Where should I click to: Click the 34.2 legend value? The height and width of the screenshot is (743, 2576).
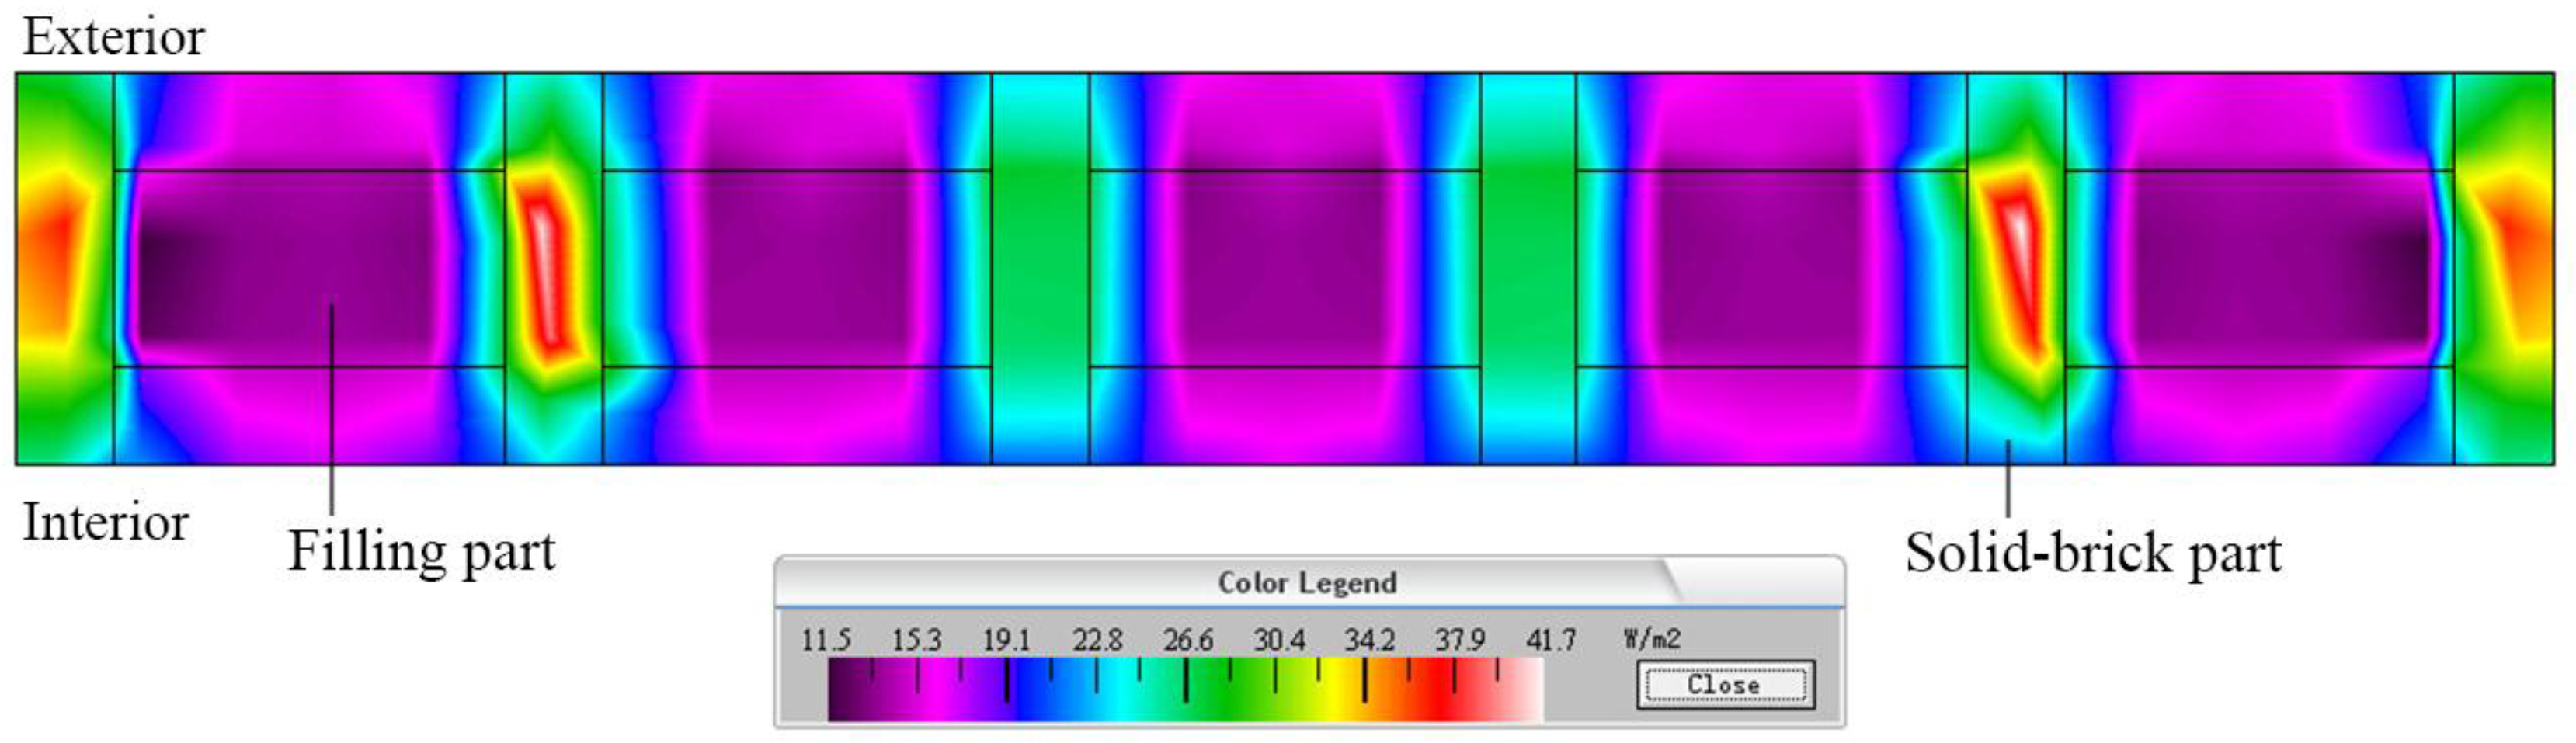point(1369,639)
